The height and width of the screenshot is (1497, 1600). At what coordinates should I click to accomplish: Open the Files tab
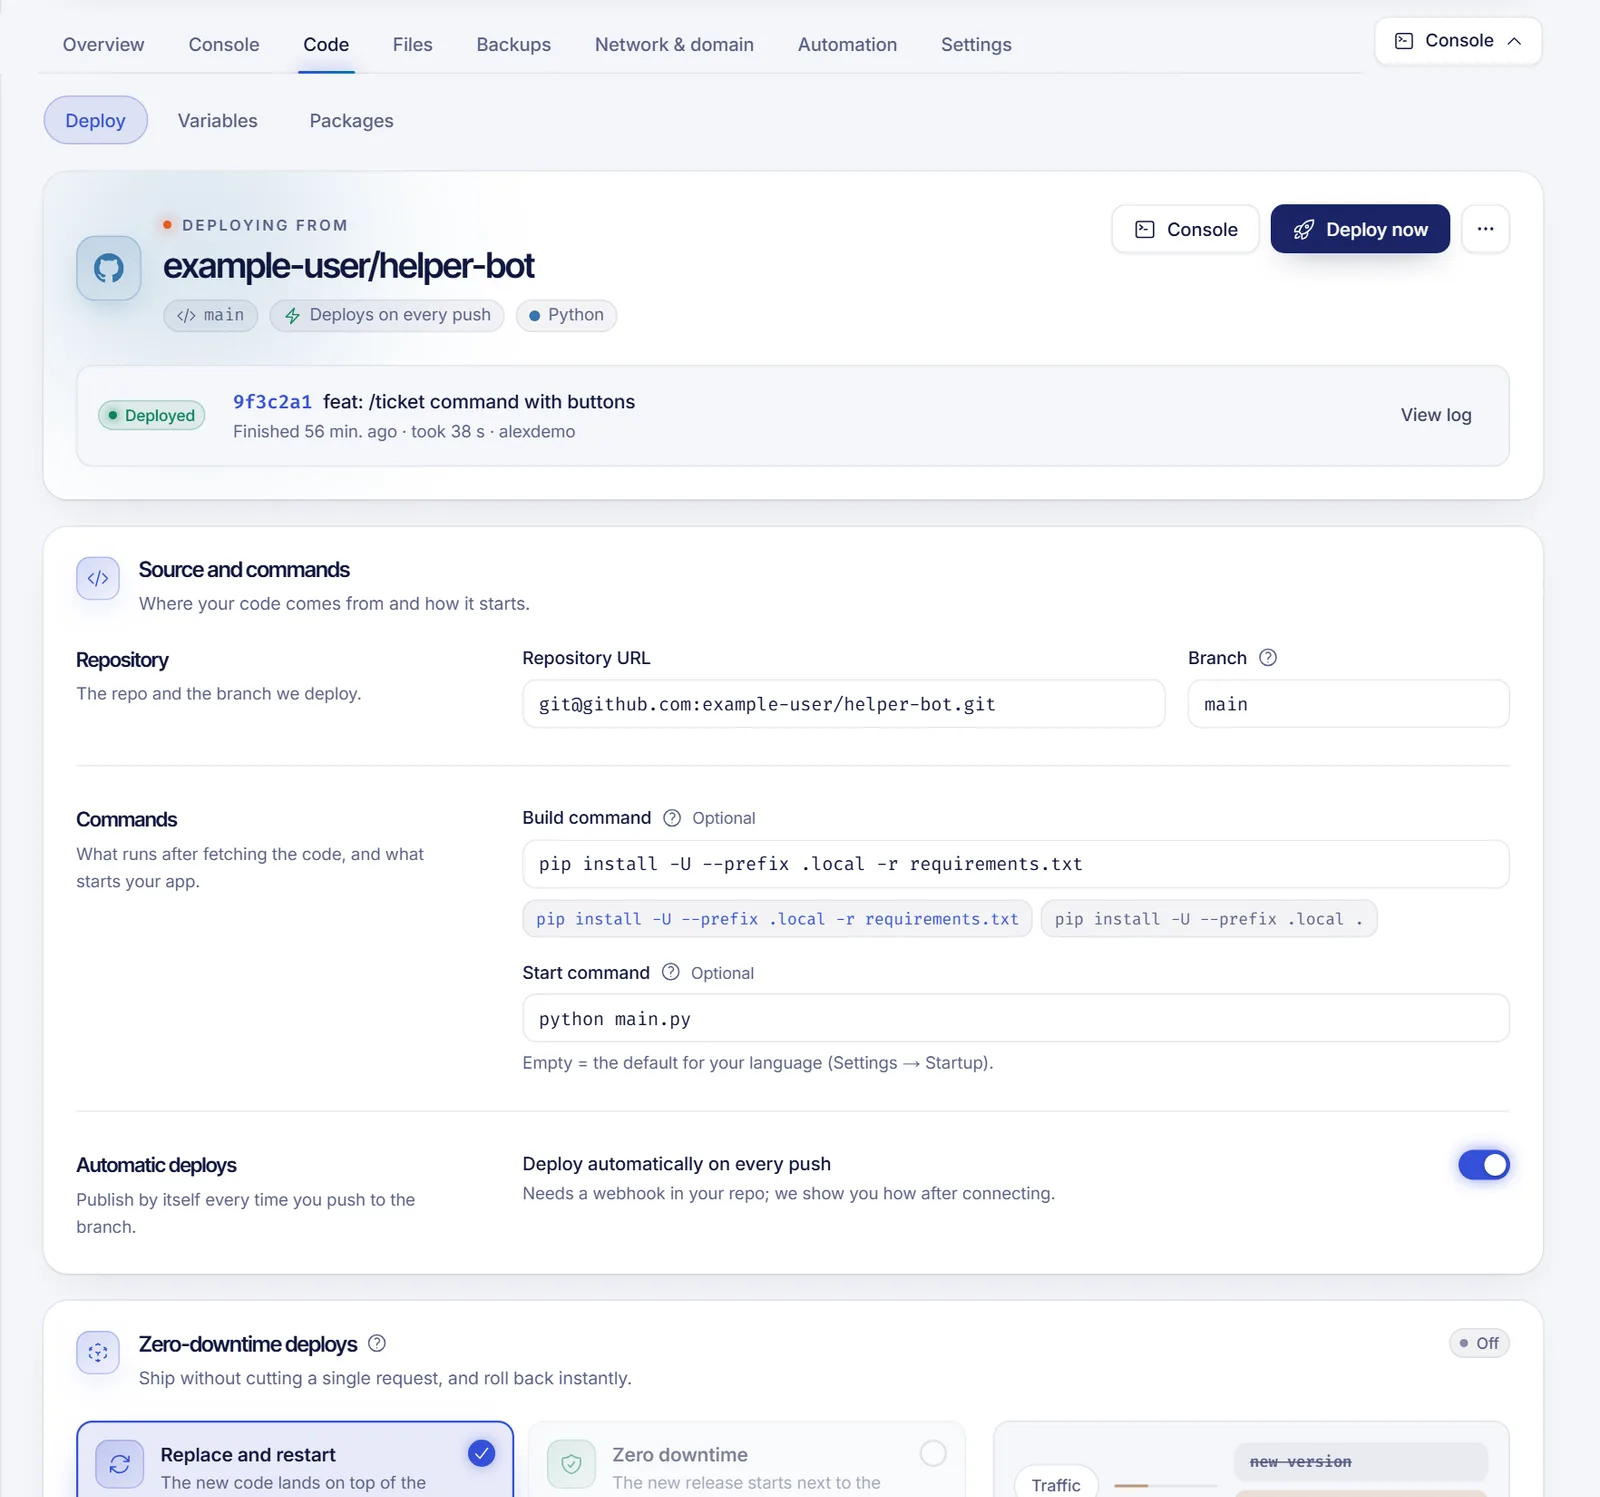coord(412,45)
